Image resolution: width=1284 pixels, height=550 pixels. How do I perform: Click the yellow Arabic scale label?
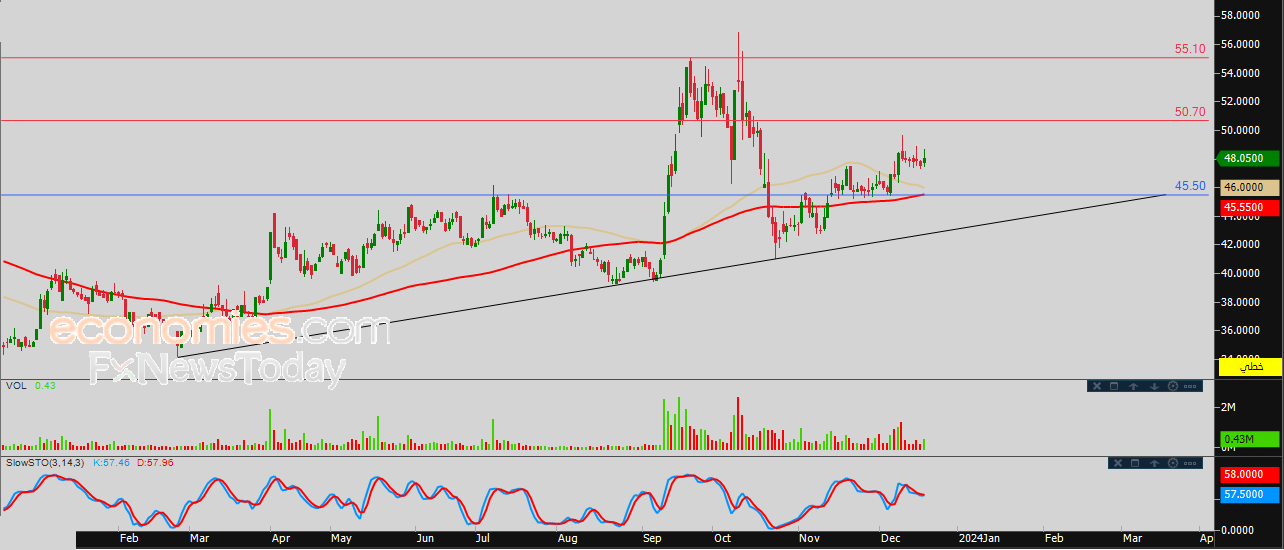[1249, 368]
